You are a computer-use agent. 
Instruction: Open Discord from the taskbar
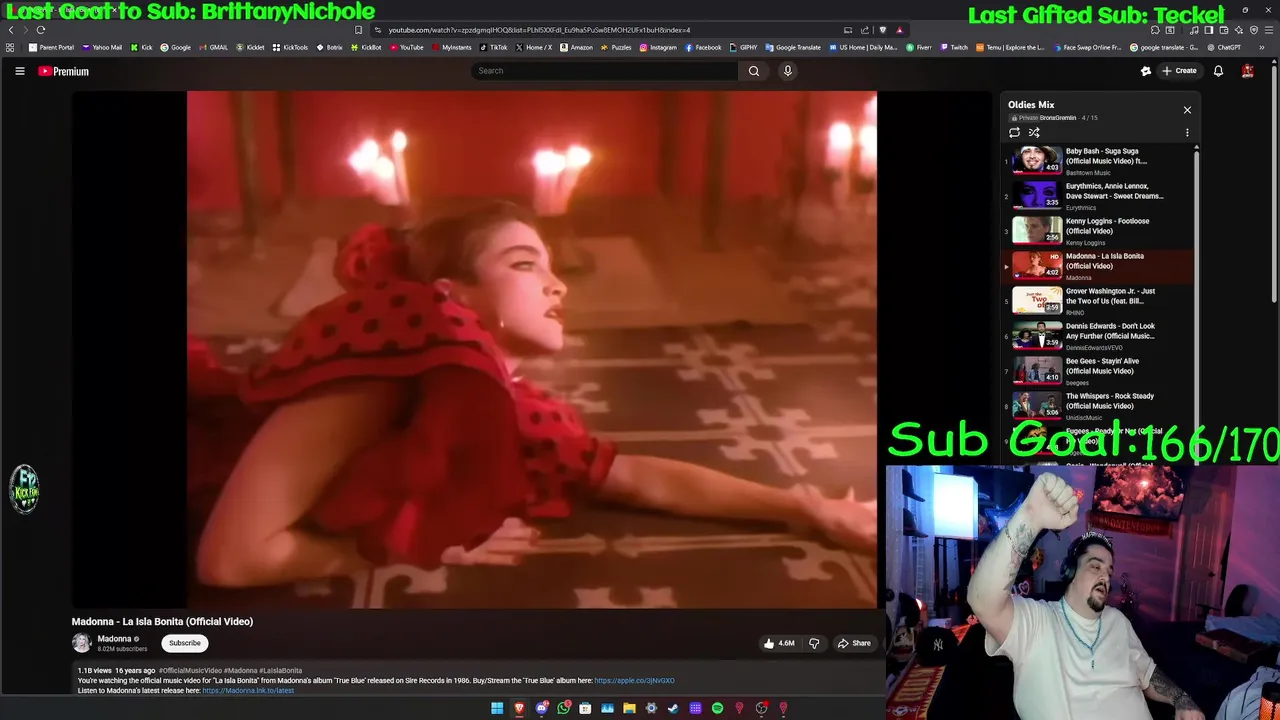542,708
